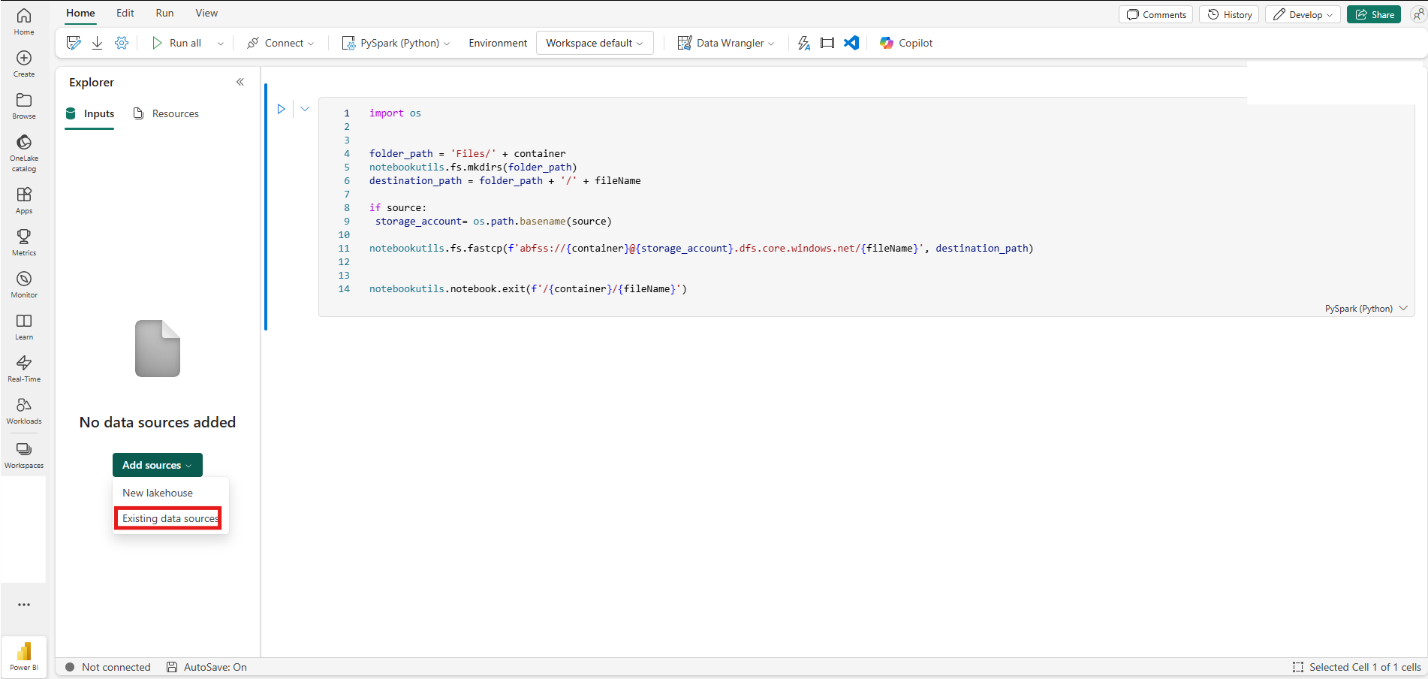
Task: Open the Run menu
Action: [x=163, y=13]
